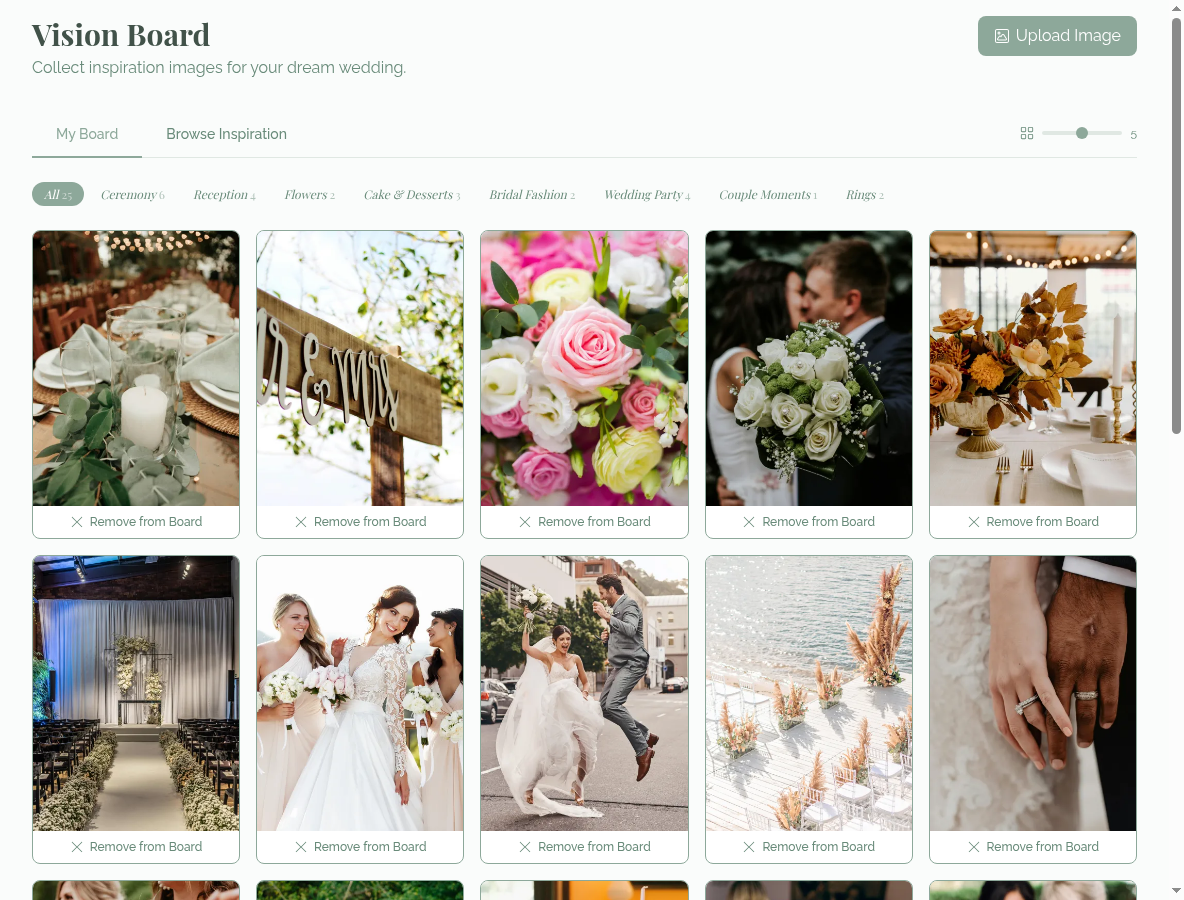Remove the jumping groom photo from board
The height and width of the screenshot is (900, 1184).
[x=584, y=847]
